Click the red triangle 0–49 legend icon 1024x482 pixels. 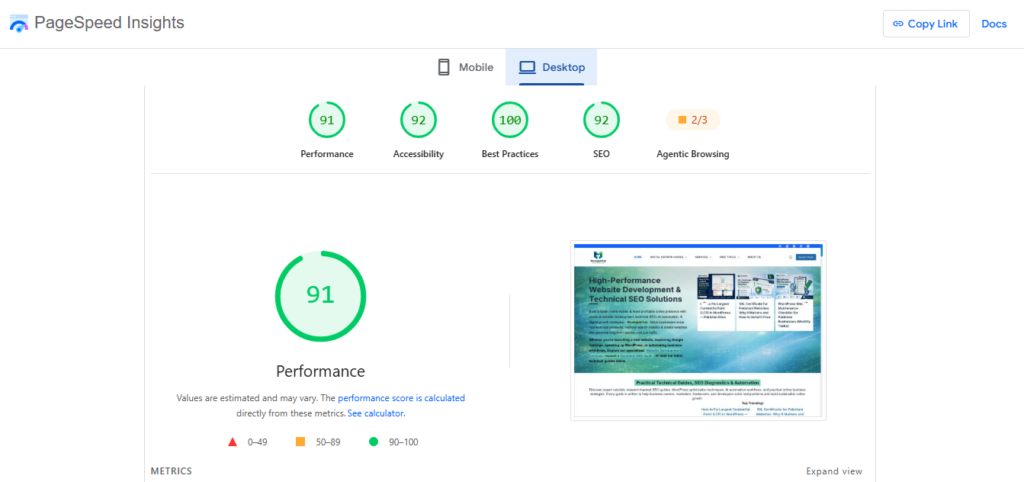coord(232,442)
